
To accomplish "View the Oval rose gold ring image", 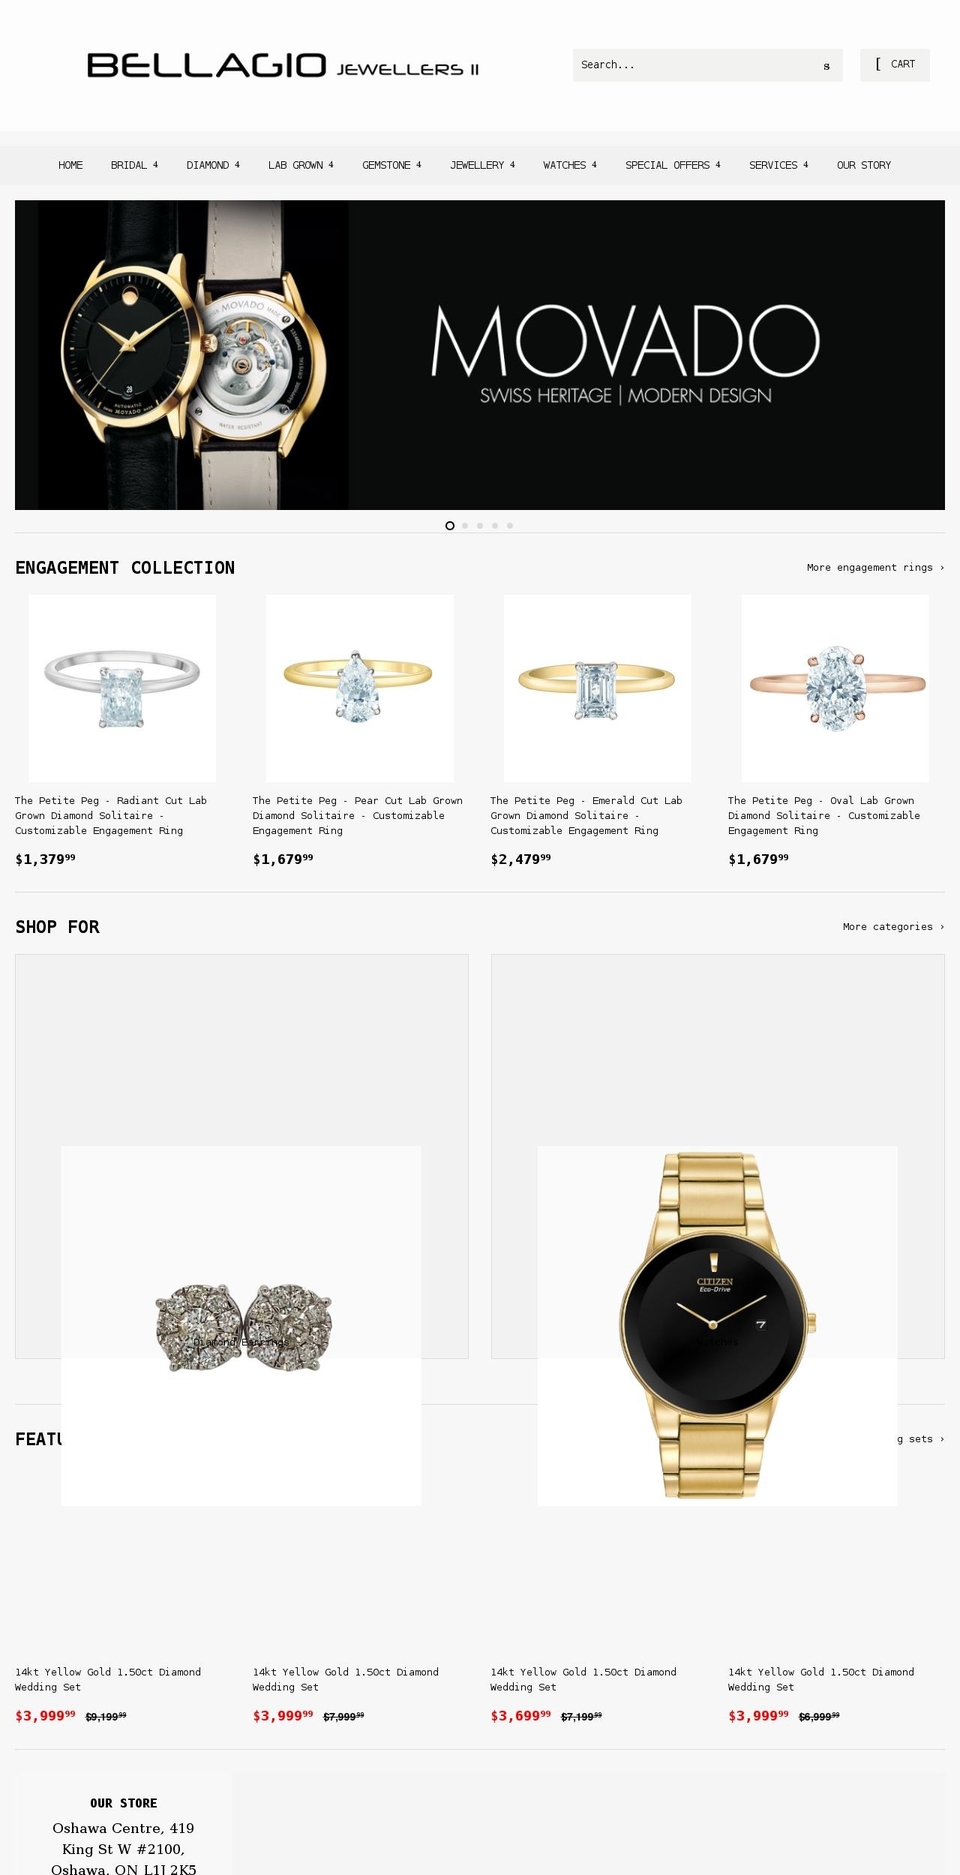I will (x=835, y=689).
